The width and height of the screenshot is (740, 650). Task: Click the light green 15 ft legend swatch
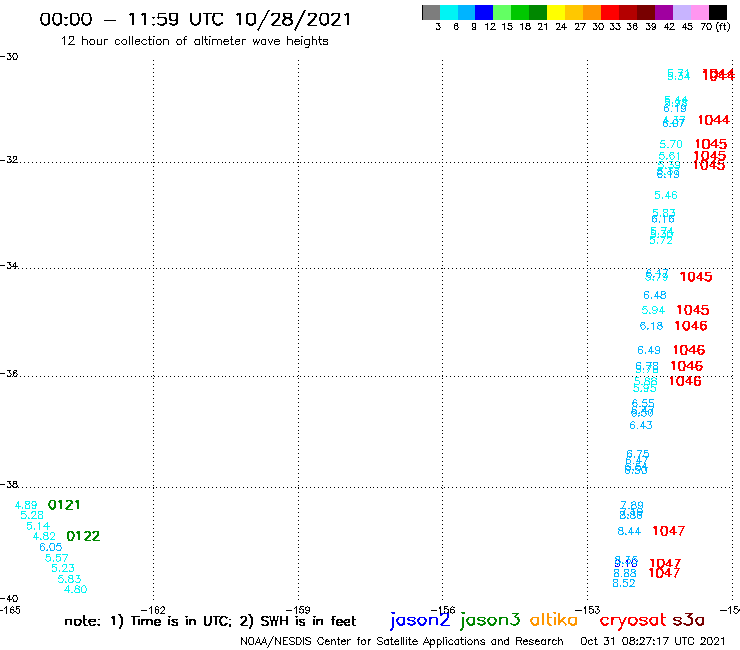point(502,12)
